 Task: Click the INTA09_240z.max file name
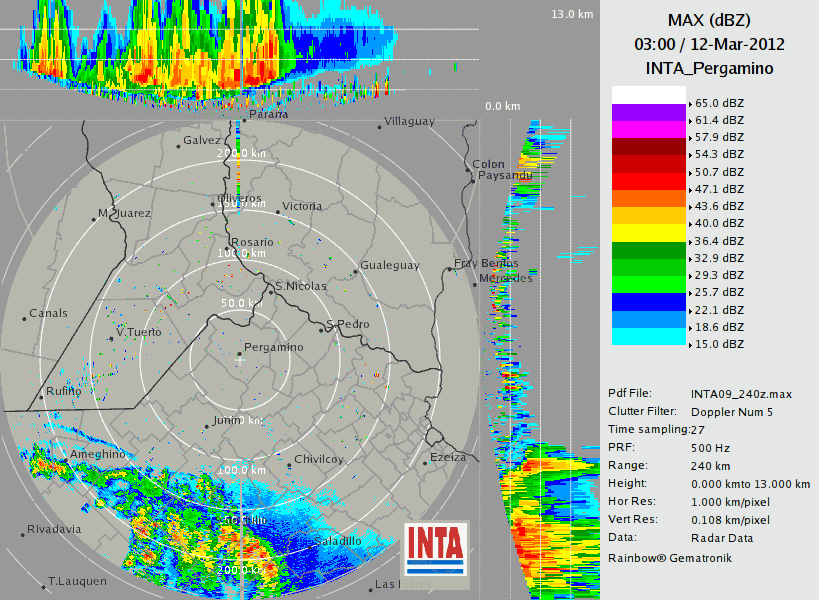click(x=741, y=394)
